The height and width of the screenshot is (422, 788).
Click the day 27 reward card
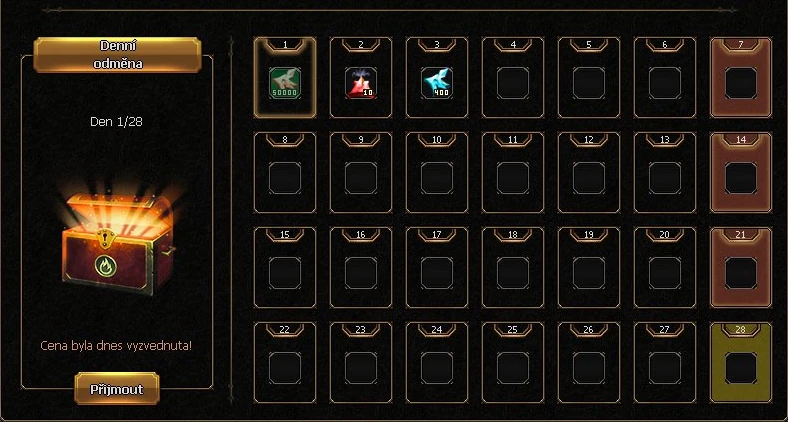tap(664, 363)
